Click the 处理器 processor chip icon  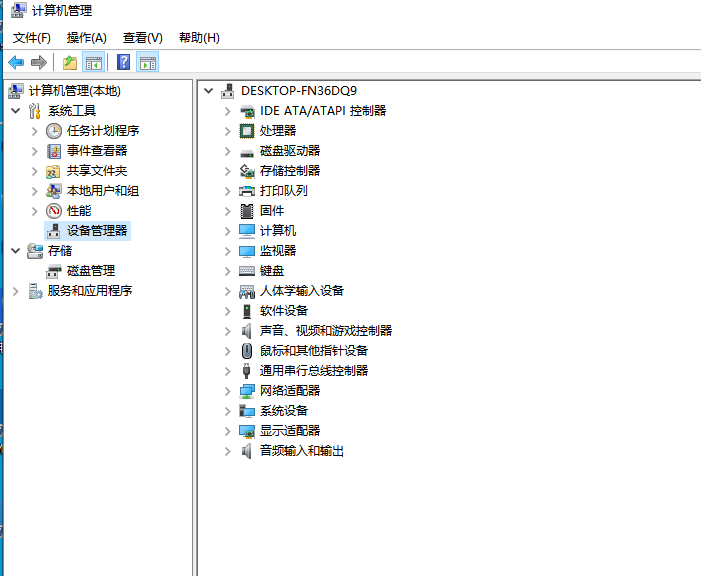pos(247,131)
